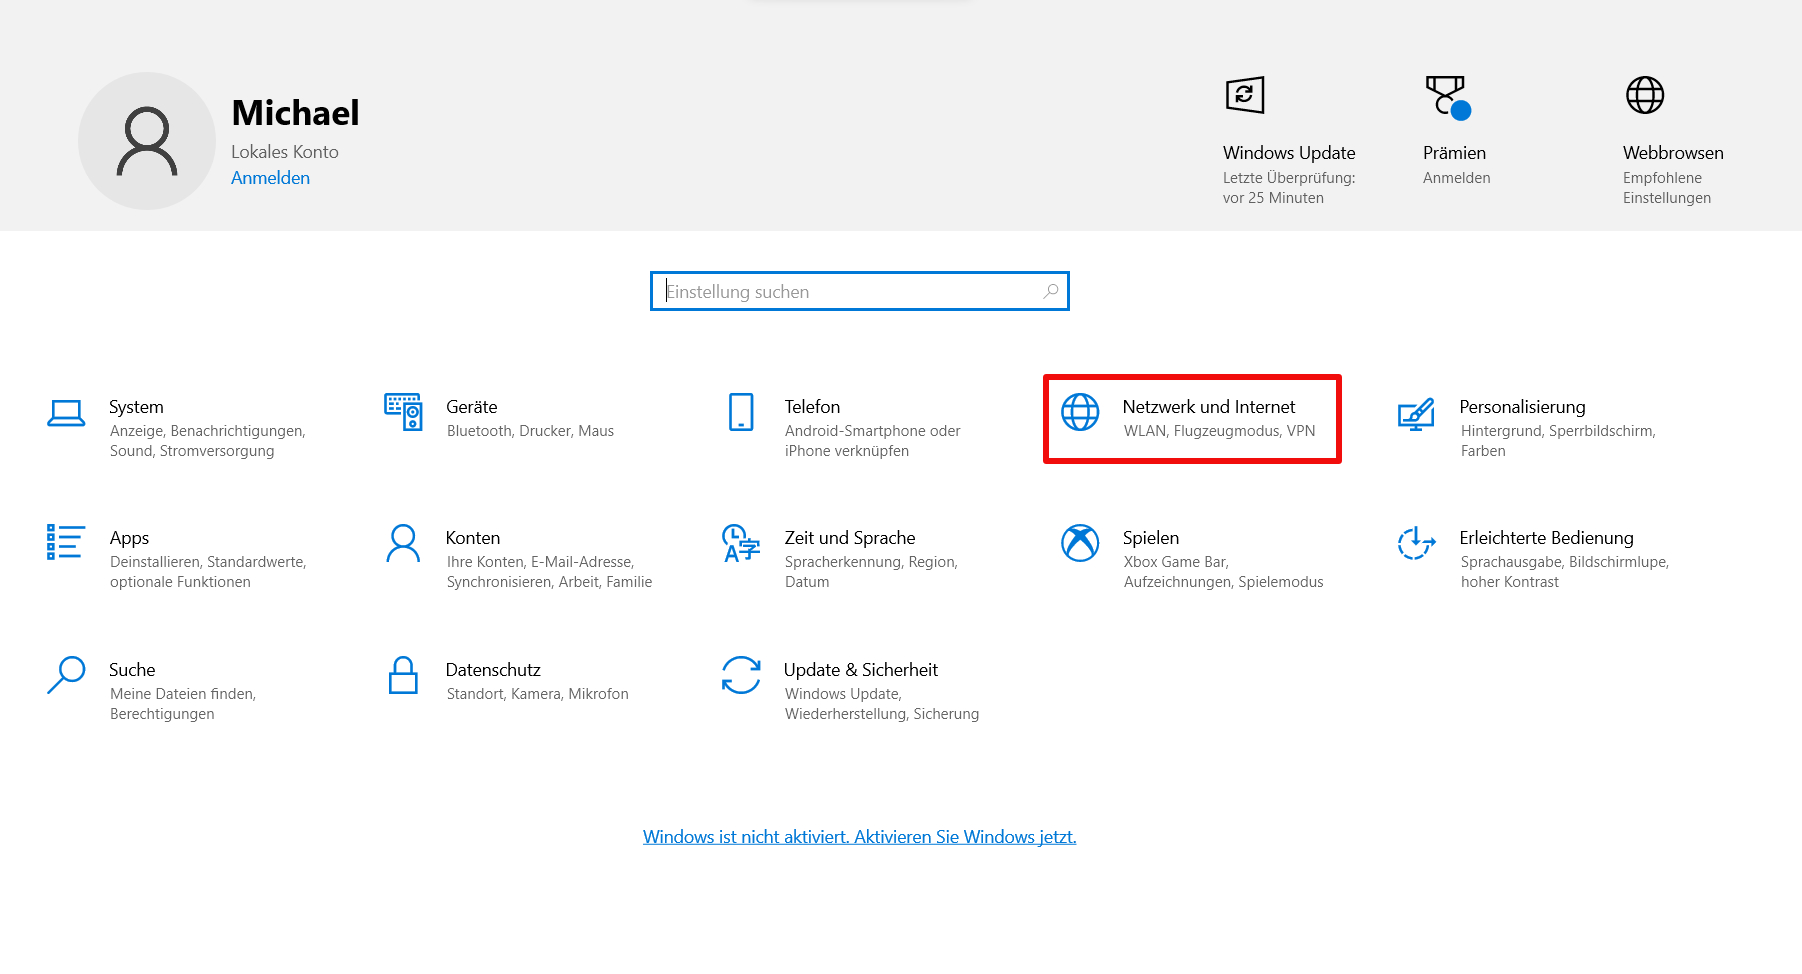
Task: Click the Windows activation link
Action: pyautogui.click(x=859, y=837)
